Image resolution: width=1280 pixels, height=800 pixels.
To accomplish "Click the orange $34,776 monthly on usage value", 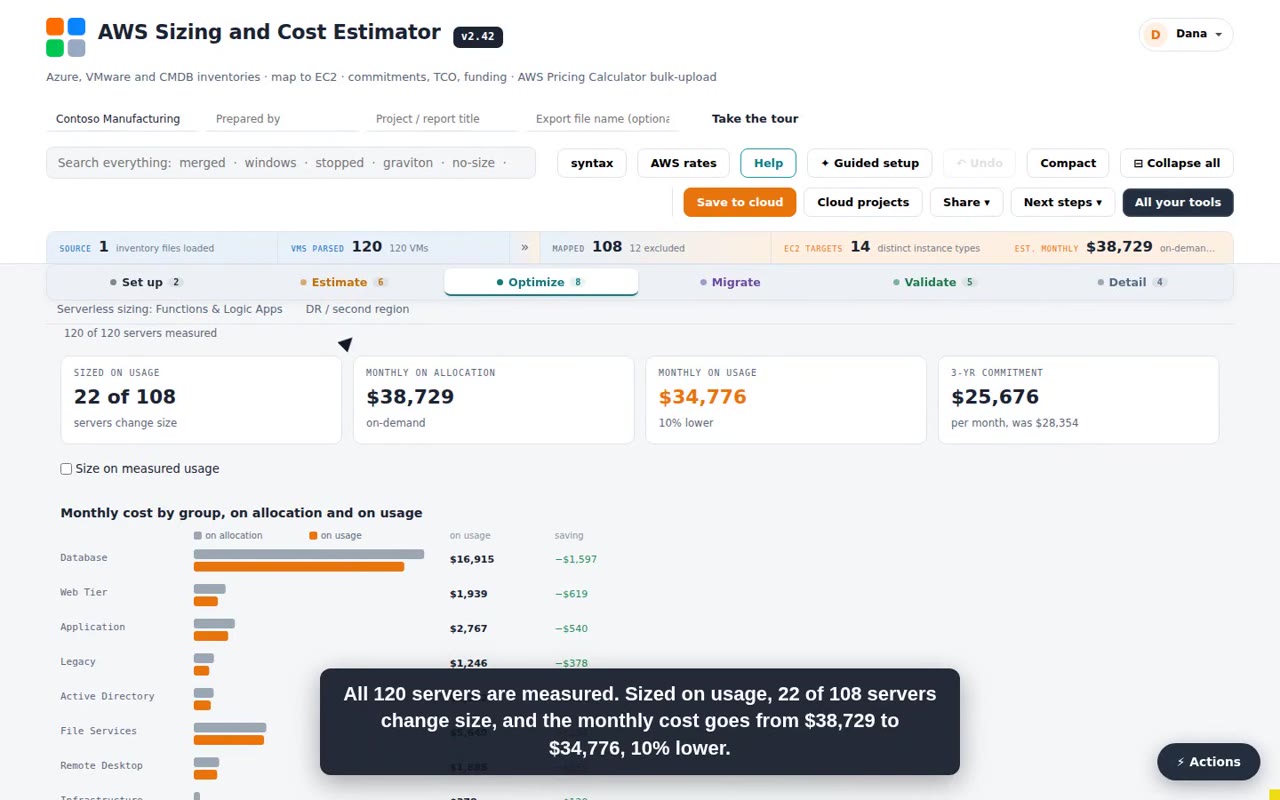I will pos(703,397).
